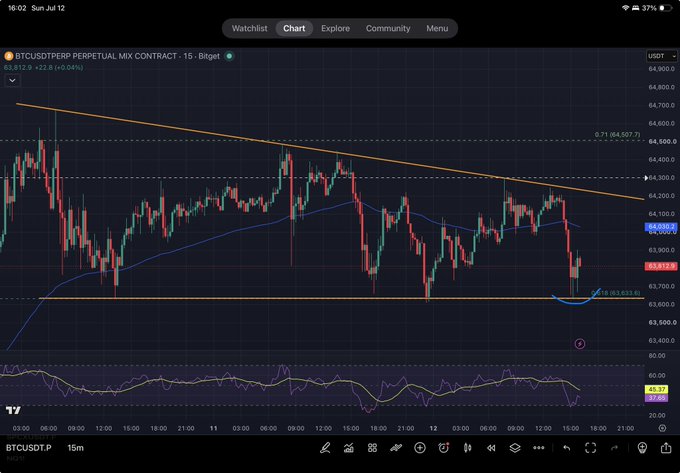Open the indicators chart icon
This screenshot has width=680, height=473.
click(349, 448)
